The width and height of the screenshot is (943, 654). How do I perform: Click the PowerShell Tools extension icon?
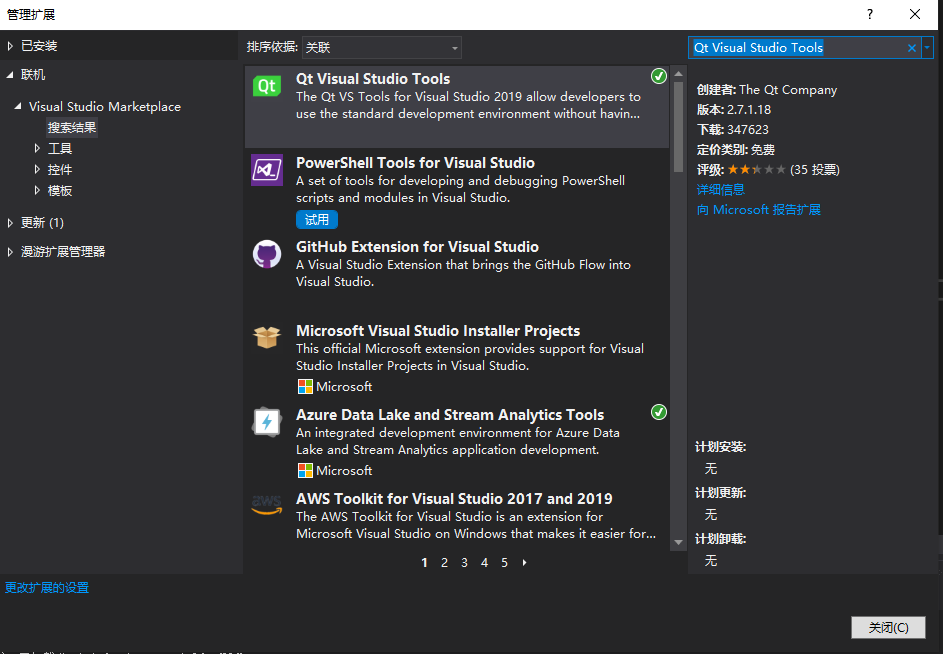(x=267, y=170)
